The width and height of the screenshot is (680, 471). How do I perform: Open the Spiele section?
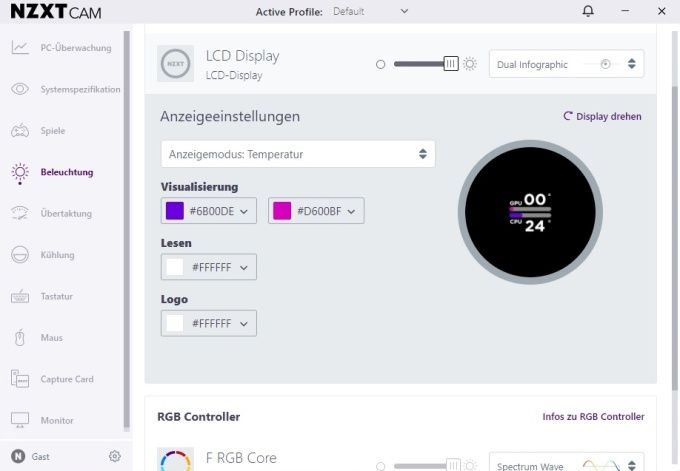(x=53, y=131)
